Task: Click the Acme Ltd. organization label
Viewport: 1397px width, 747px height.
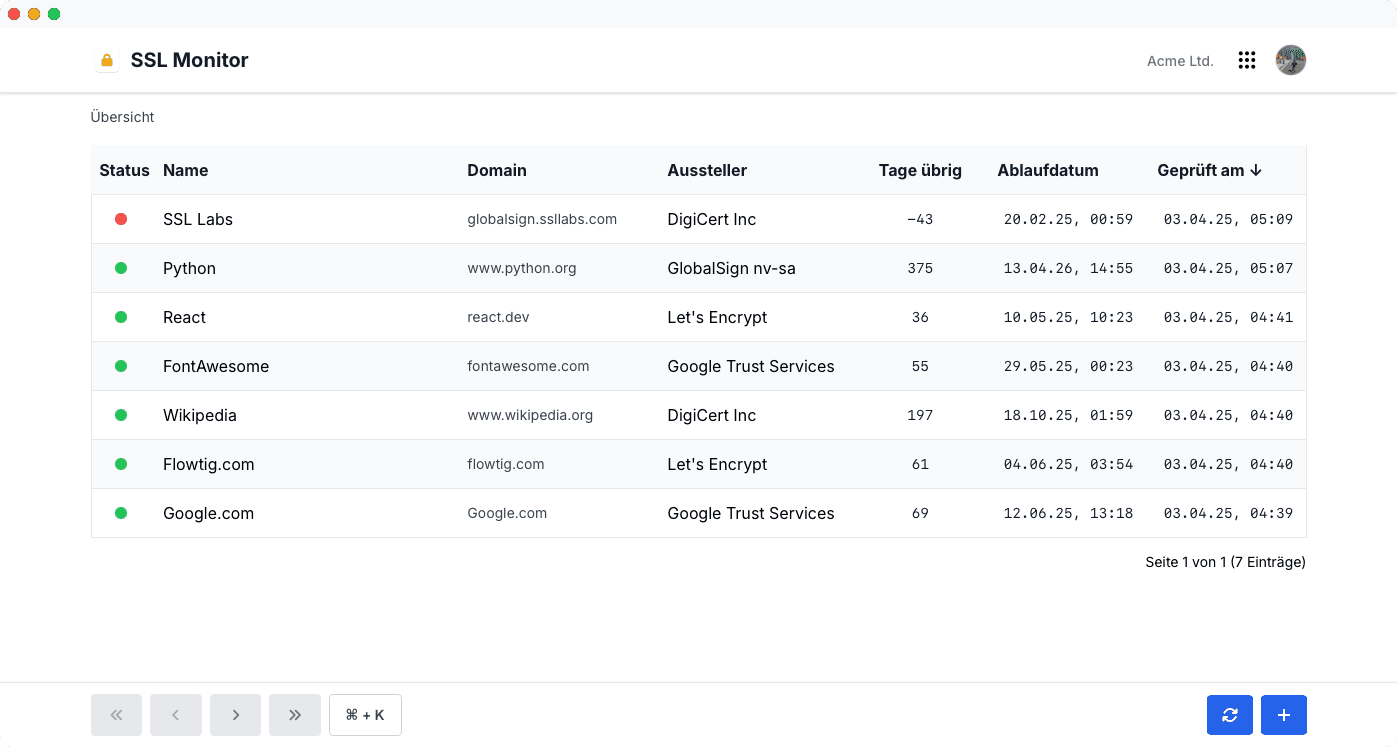Action: point(1180,61)
